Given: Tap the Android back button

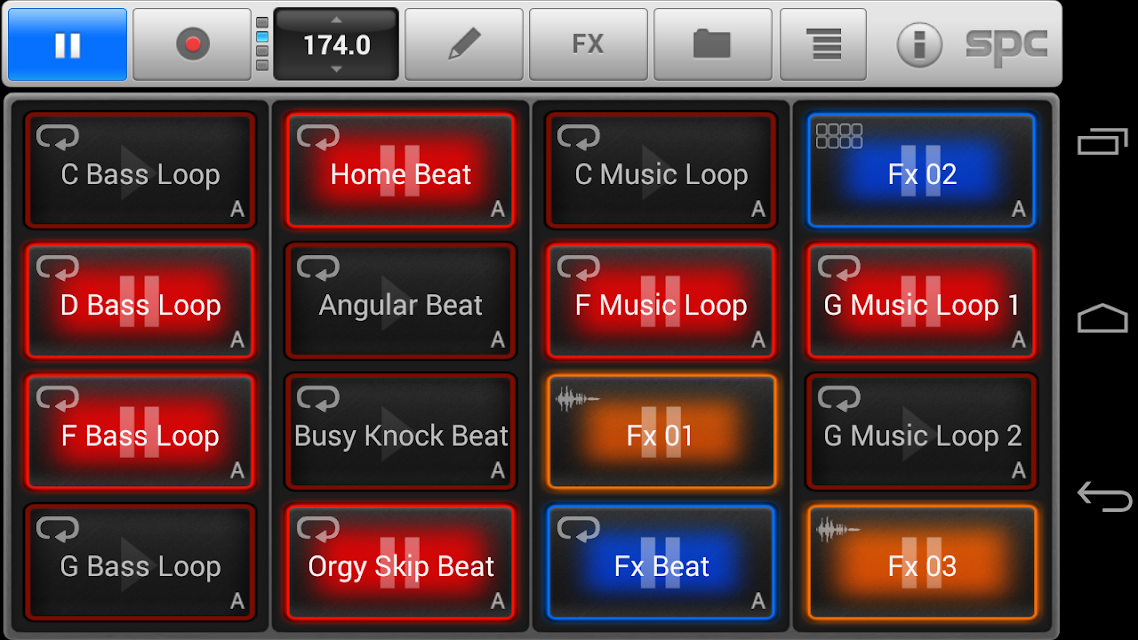Looking at the screenshot, I should click(1104, 496).
